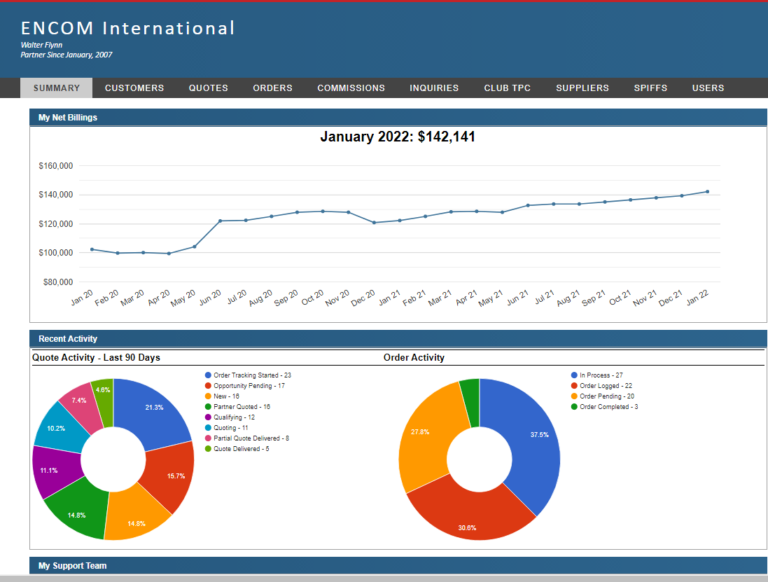This screenshot has width=768, height=582.
Task: Select the In Process legend swatch
Action: [x=574, y=375]
